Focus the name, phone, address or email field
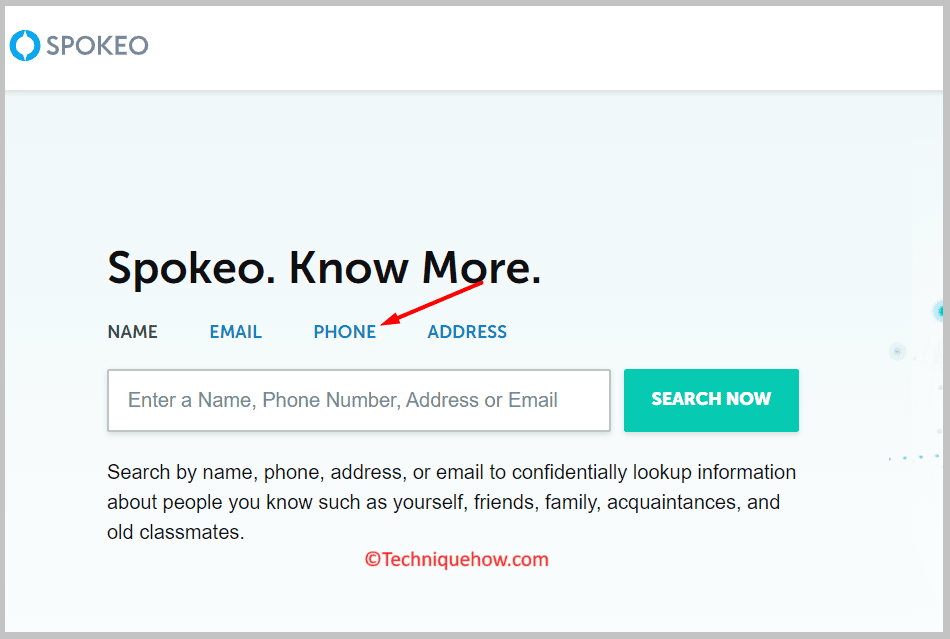Screen dimensions: 950x639 point(359,400)
